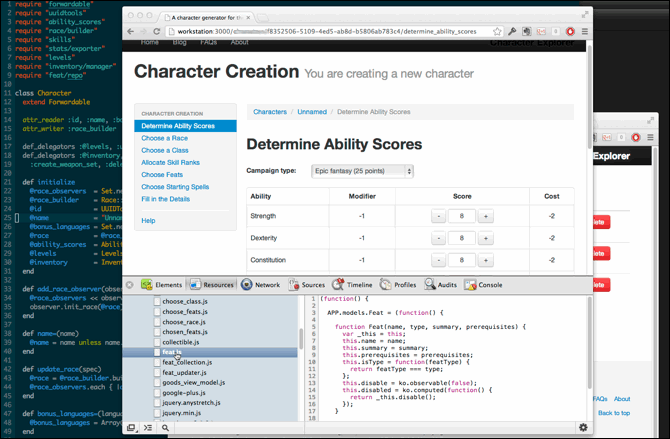Reload the page with the refresh icon
The image size is (670, 439).
156,32
